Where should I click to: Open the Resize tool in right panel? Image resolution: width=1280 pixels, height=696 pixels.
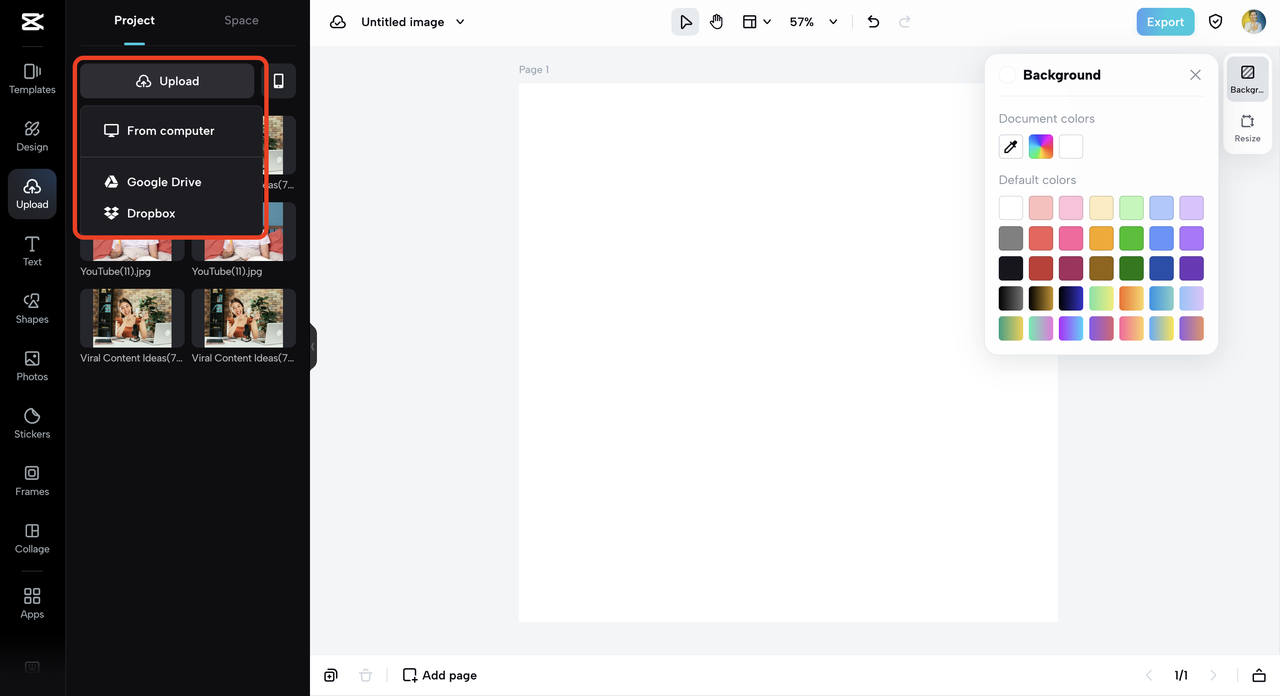[x=1247, y=128]
